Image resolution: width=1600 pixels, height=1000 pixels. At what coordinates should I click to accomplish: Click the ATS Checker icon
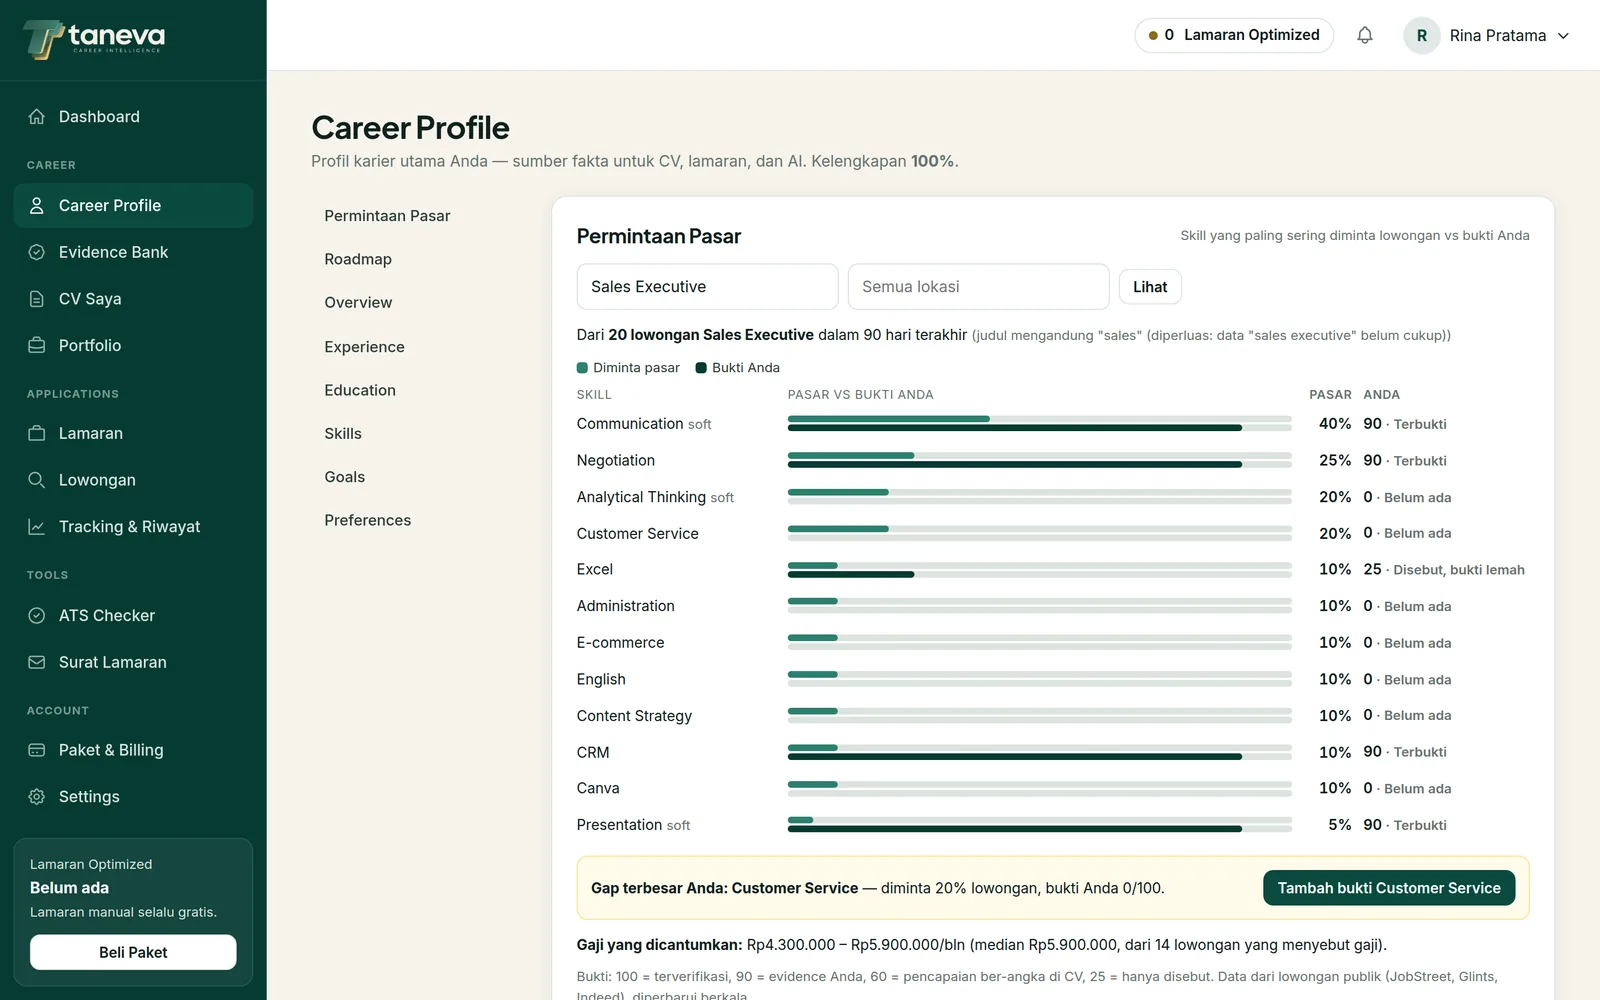(x=37, y=615)
